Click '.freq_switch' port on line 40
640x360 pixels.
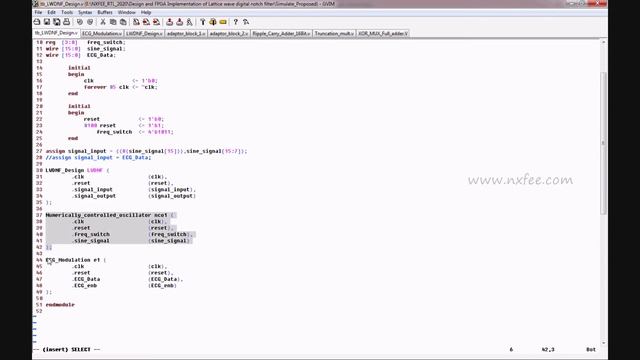(x=91, y=234)
